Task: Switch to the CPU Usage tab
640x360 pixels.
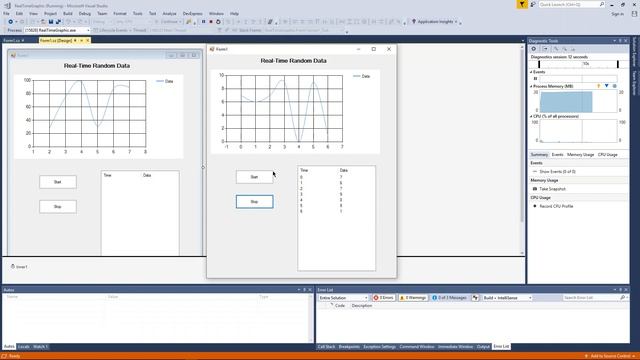Action: click(607, 155)
